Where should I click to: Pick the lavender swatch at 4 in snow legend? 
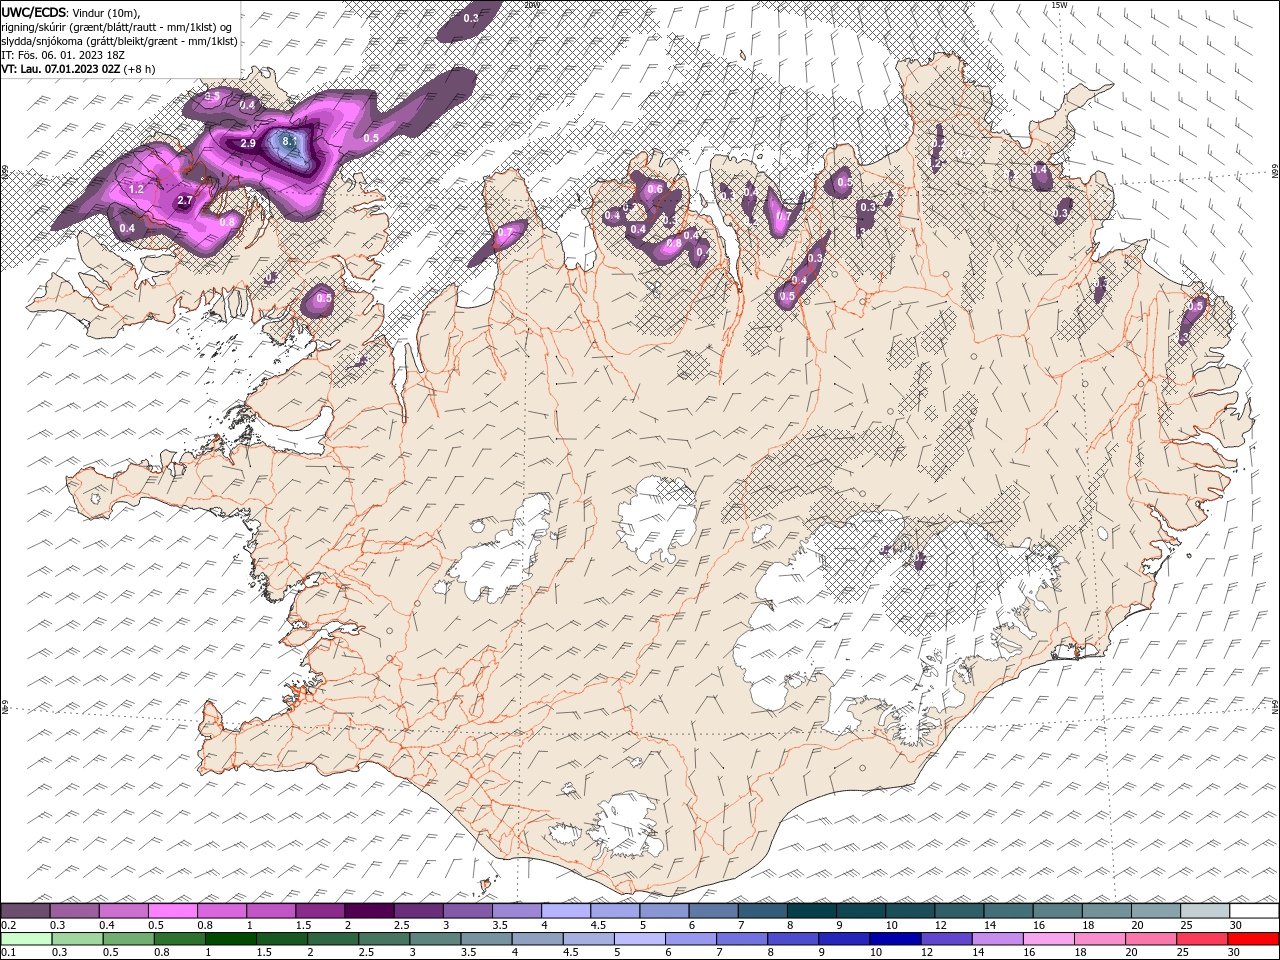566,911
